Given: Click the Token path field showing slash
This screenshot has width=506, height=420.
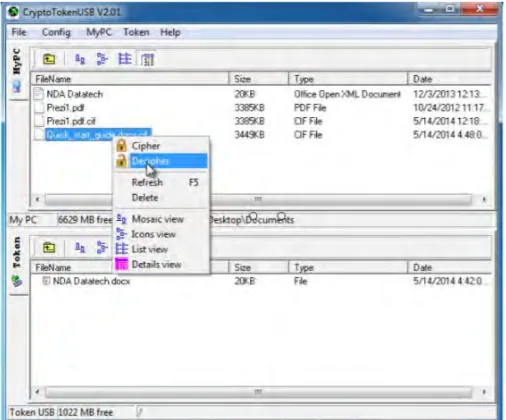Looking at the screenshot, I should pos(315,412).
